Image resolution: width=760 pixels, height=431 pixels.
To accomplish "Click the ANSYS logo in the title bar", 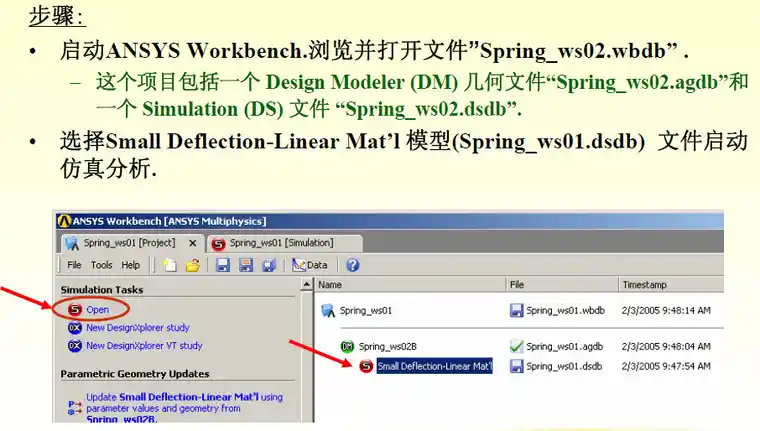I will point(64,221).
